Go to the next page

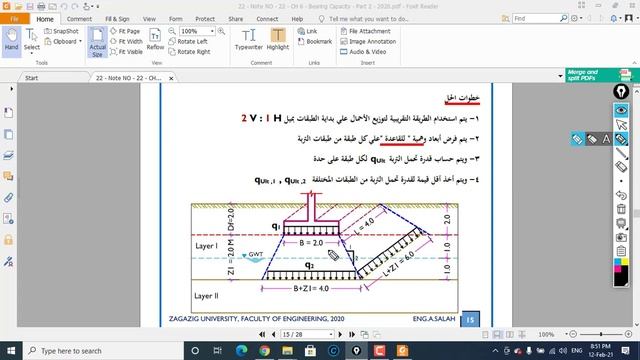click(x=340, y=334)
